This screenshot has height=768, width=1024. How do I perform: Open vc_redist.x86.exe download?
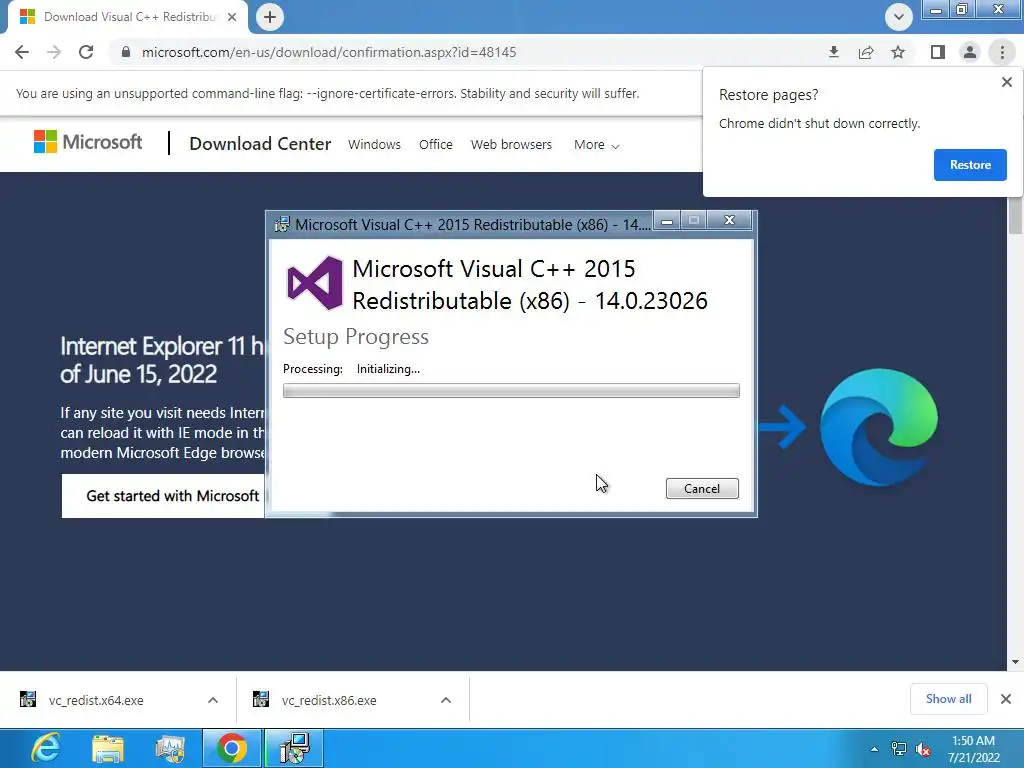tap(329, 700)
